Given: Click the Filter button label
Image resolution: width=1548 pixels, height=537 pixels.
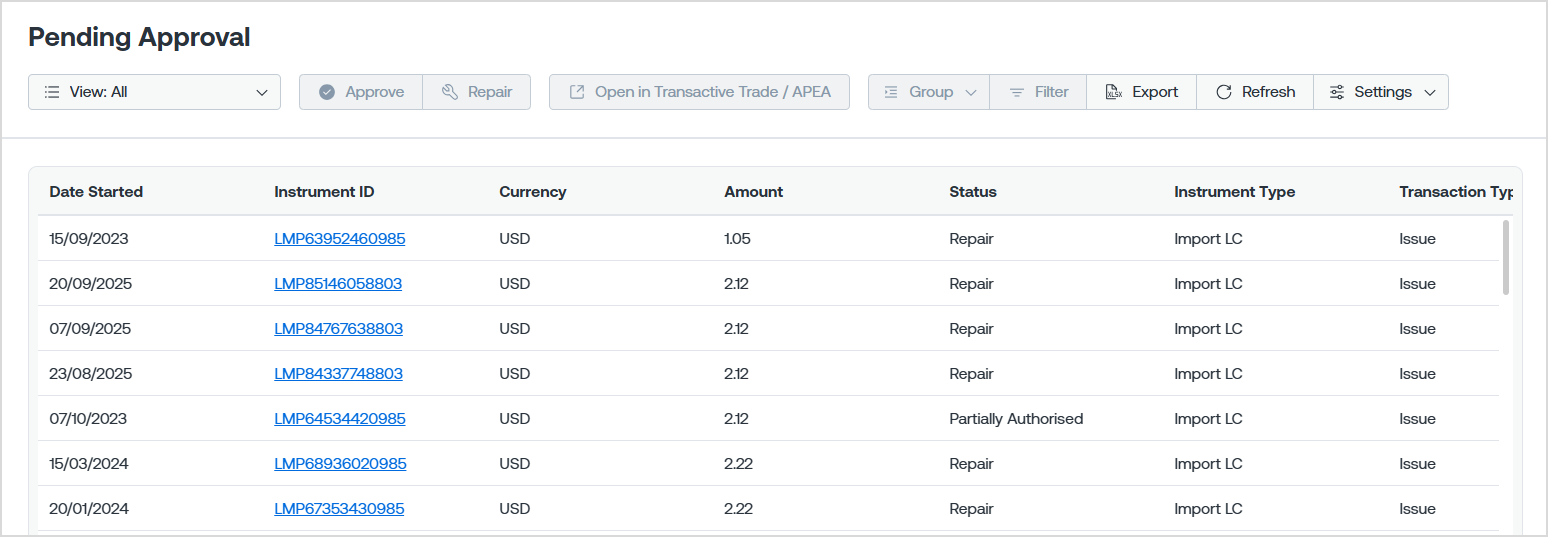Looking at the screenshot, I should coord(1052,92).
